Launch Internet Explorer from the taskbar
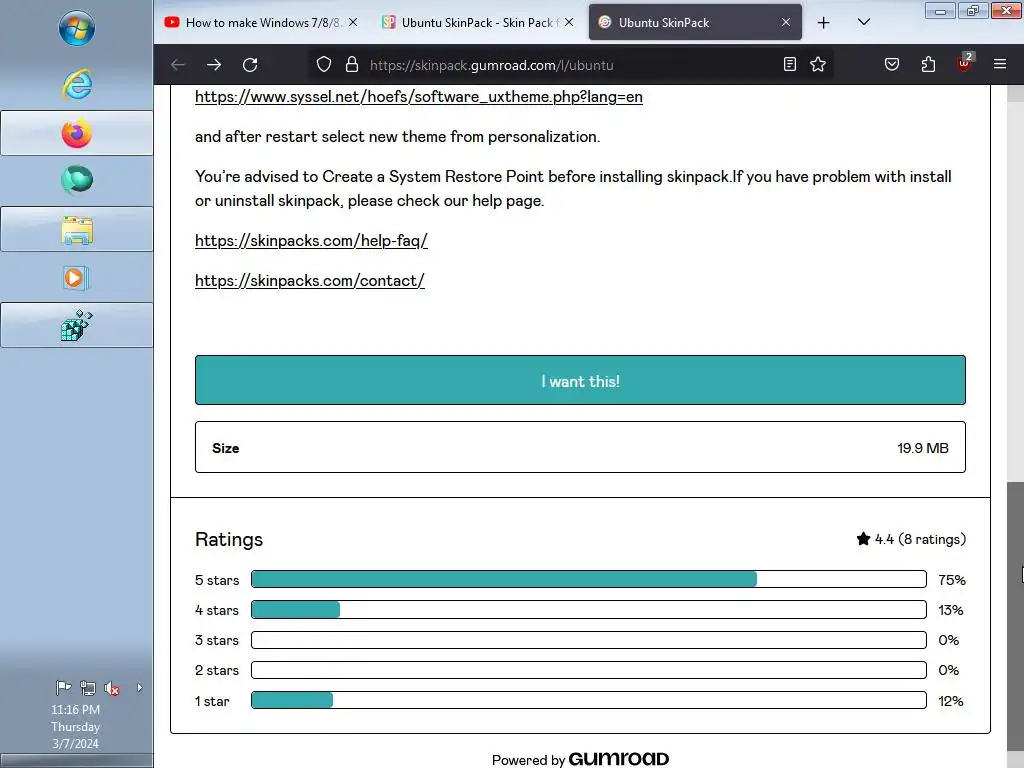Image resolution: width=1024 pixels, height=768 pixels. pyautogui.click(x=76, y=84)
